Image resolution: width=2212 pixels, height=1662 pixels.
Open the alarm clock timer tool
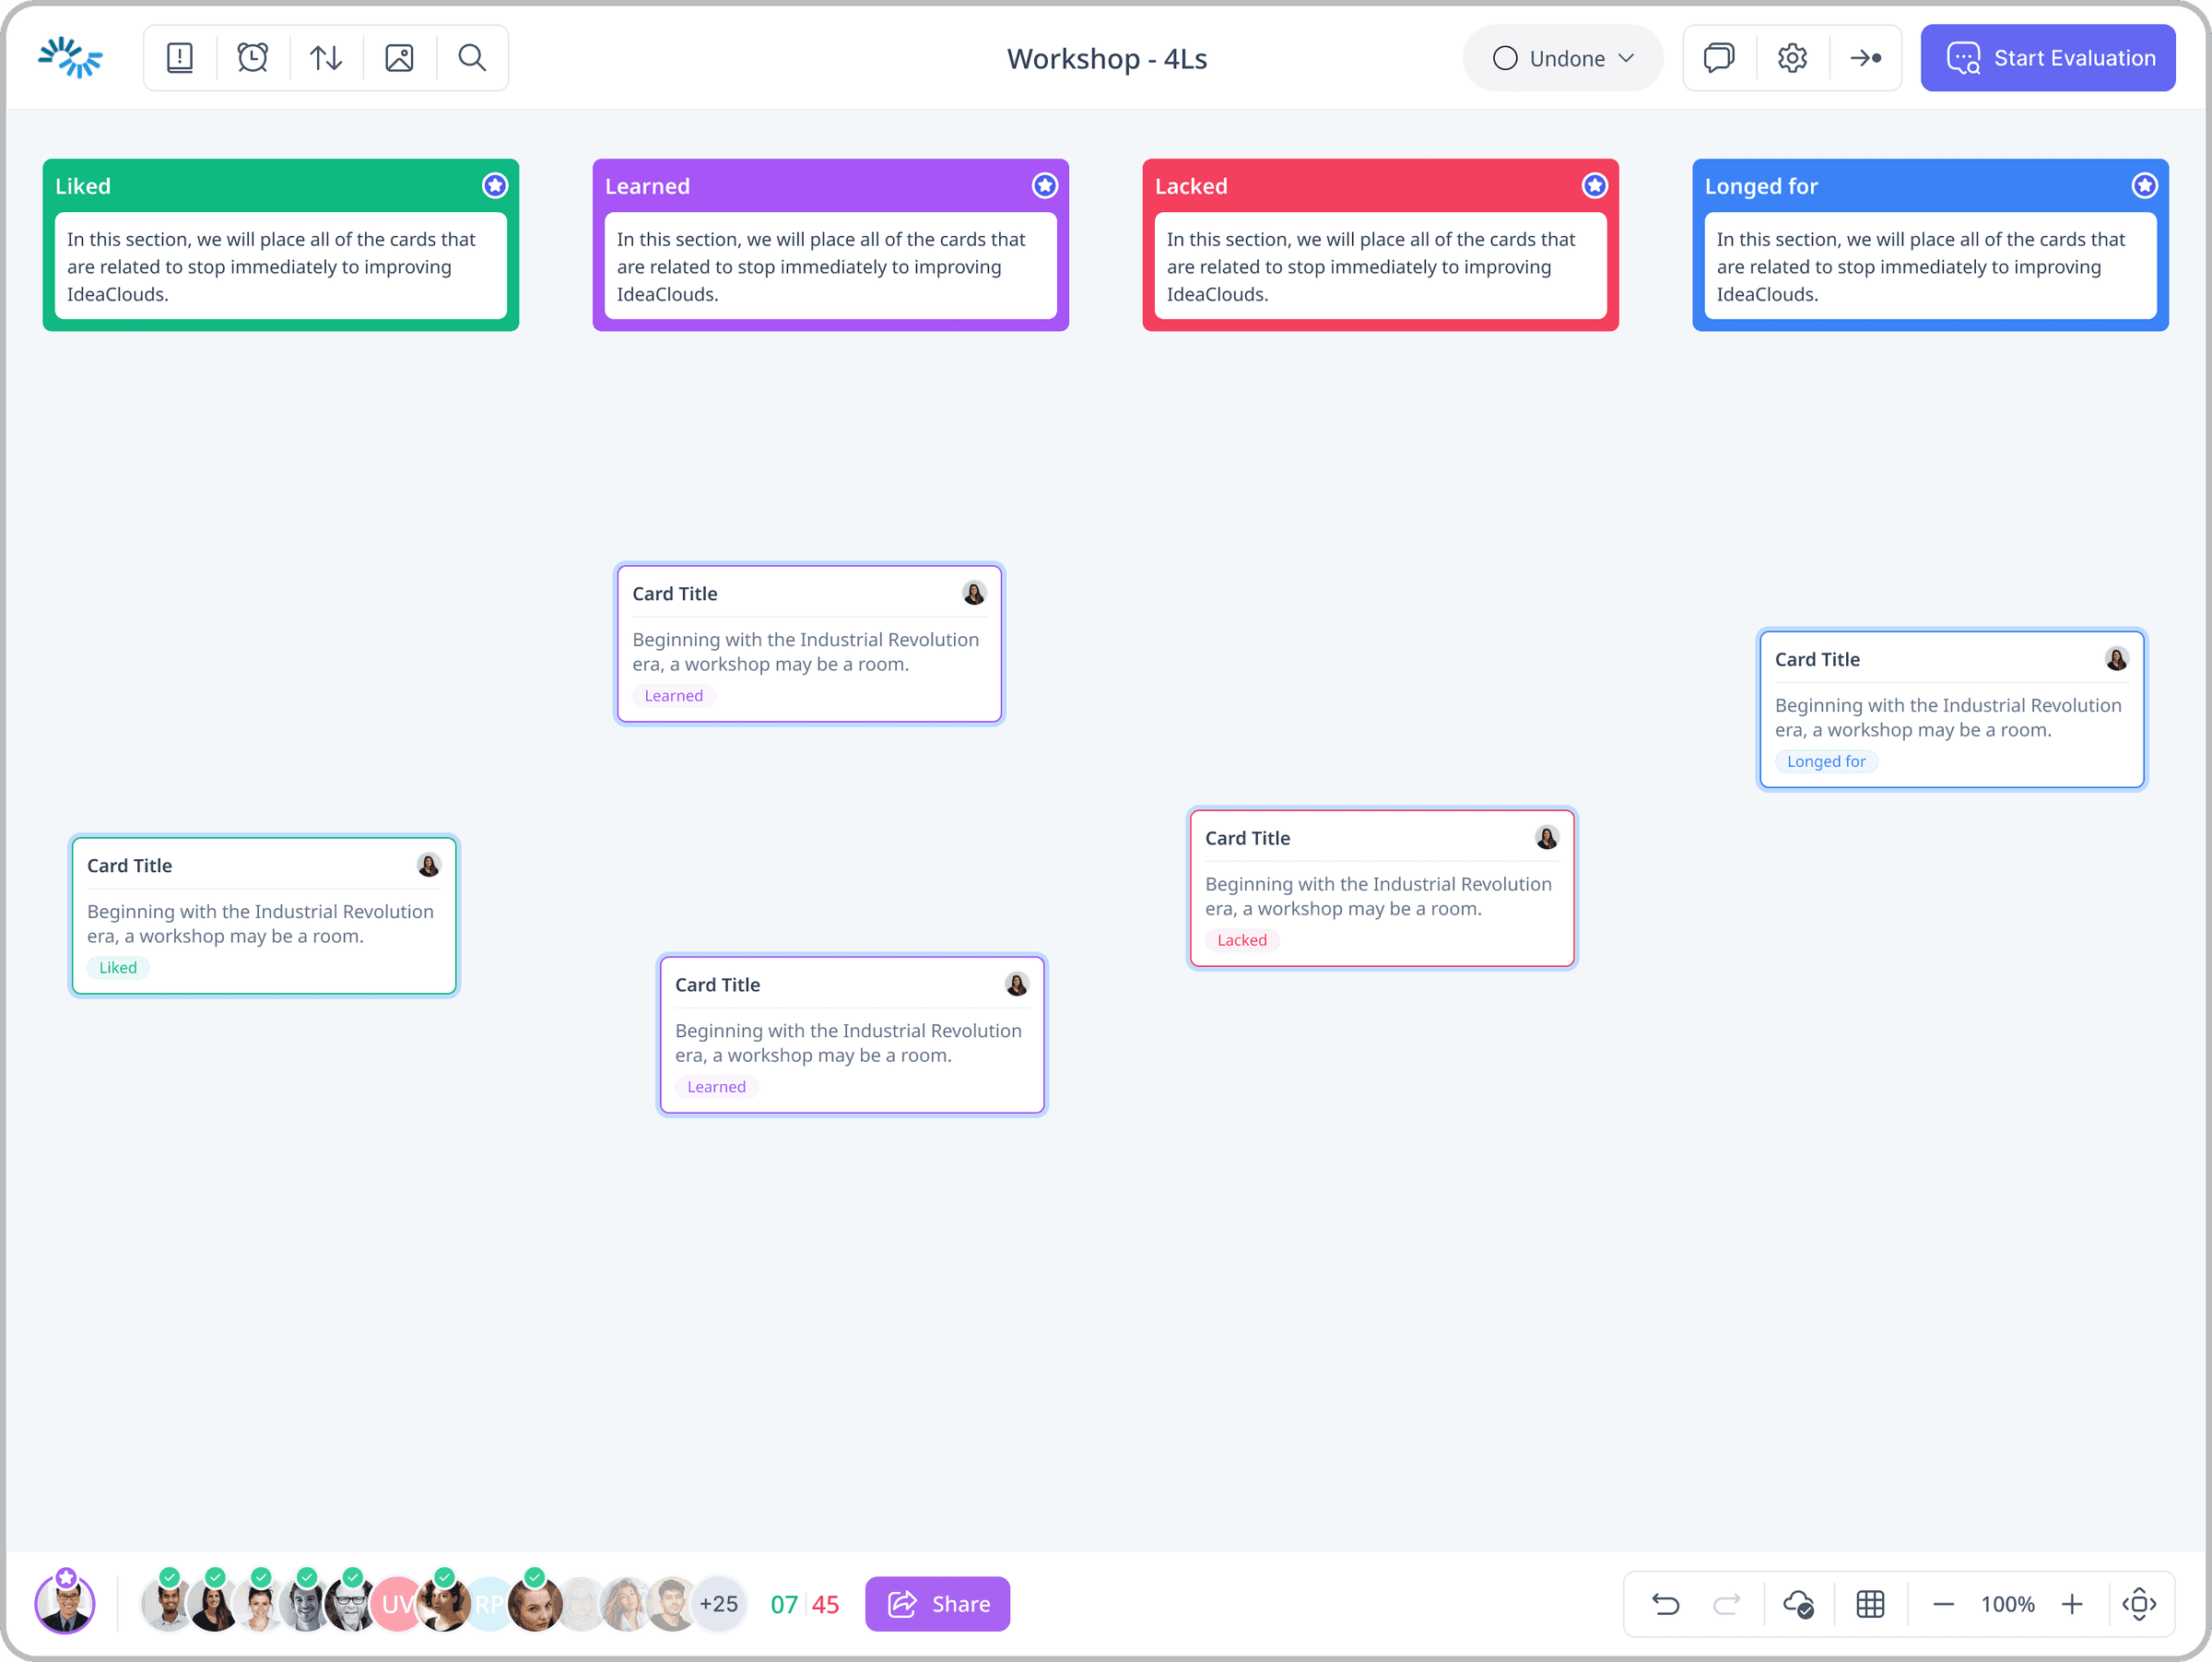pyautogui.click(x=253, y=58)
